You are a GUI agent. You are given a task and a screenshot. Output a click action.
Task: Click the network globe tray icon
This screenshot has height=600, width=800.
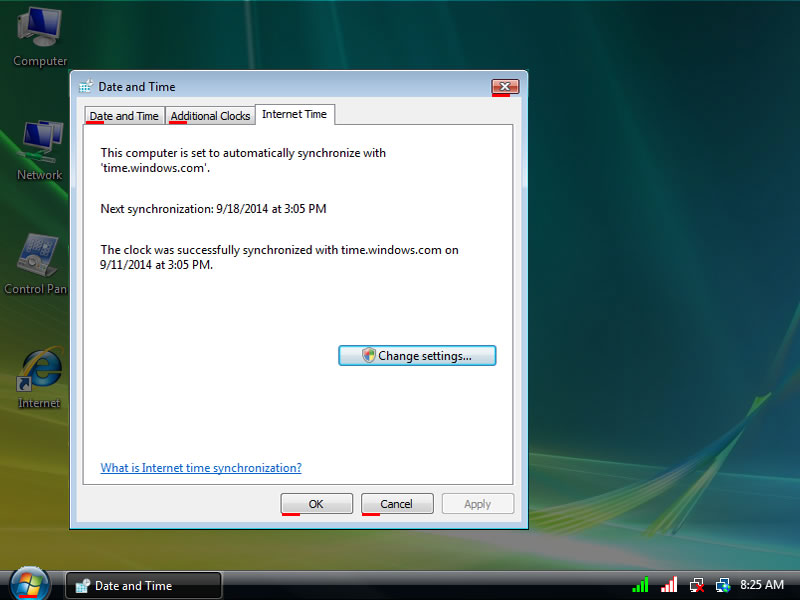coord(723,585)
